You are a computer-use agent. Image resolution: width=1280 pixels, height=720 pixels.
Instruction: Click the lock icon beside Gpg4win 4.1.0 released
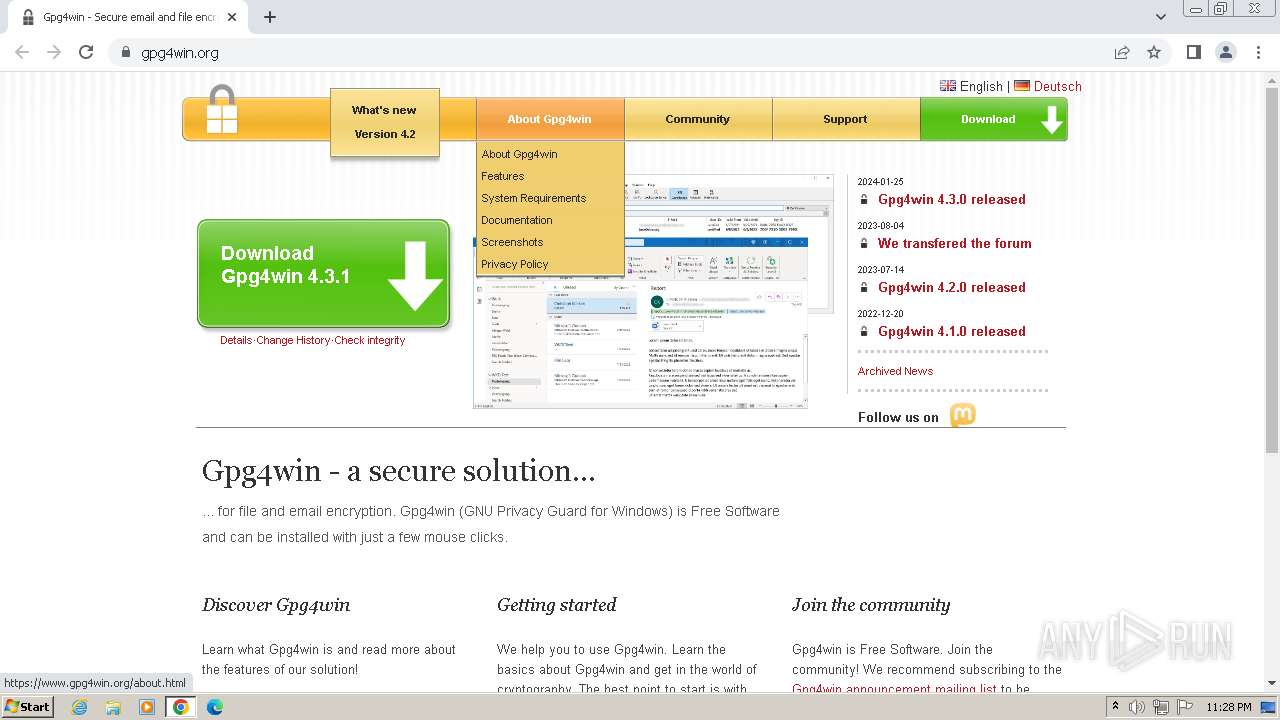865,331
